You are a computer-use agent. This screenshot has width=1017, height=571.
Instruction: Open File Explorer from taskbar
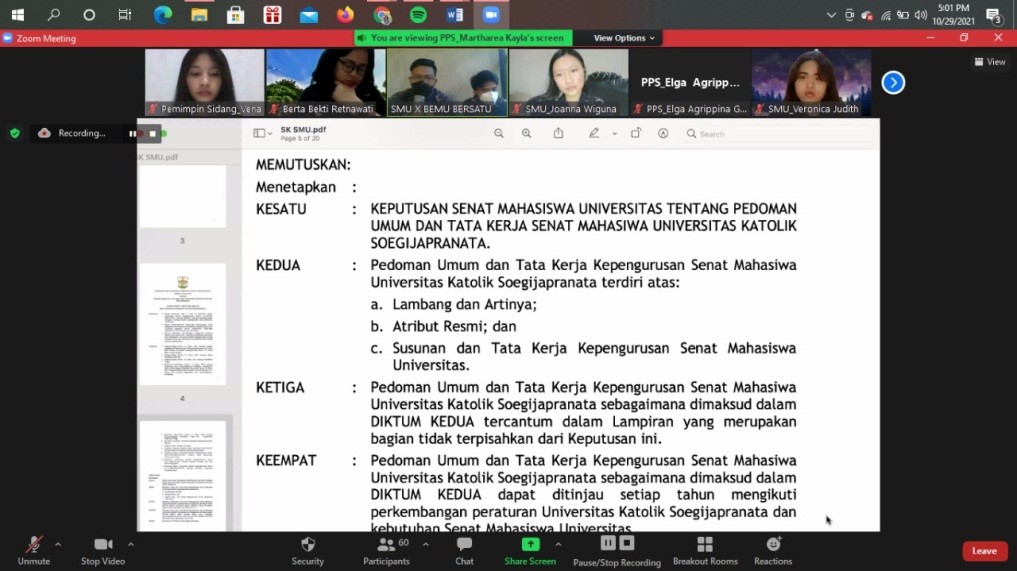tap(198, 14)
